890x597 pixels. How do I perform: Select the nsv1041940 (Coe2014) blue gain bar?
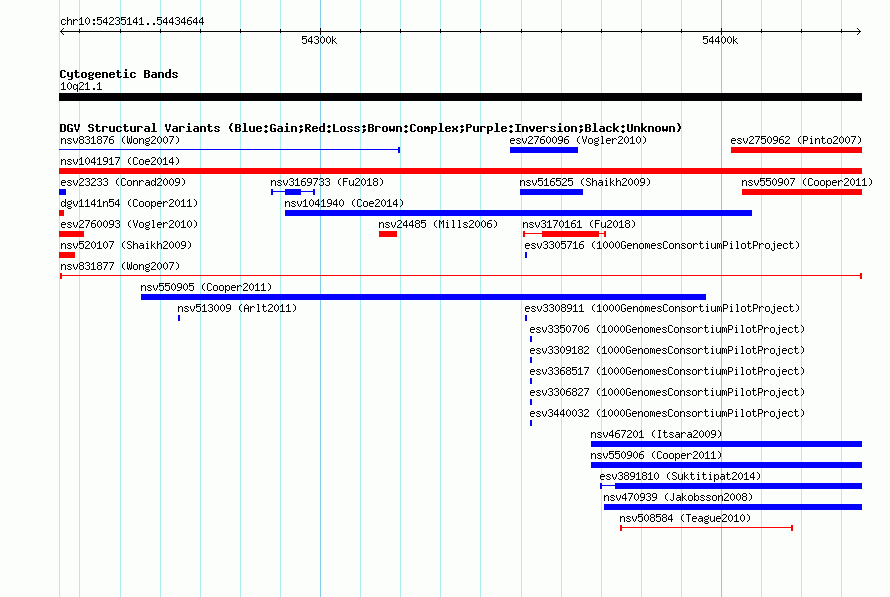click(x=518, y=213)
